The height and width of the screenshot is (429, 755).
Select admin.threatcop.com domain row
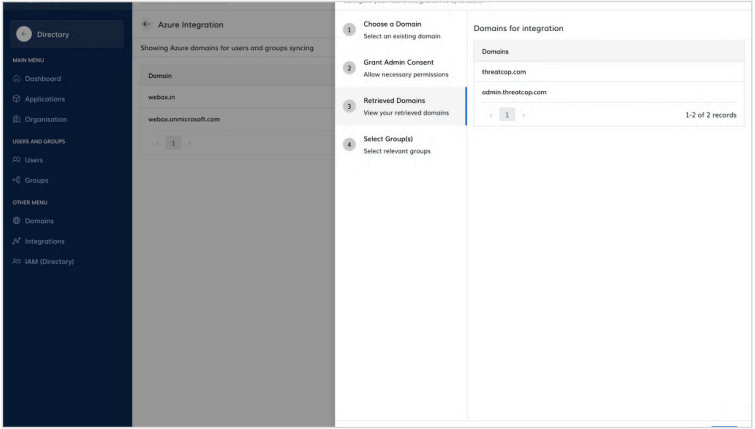point(610,92)
